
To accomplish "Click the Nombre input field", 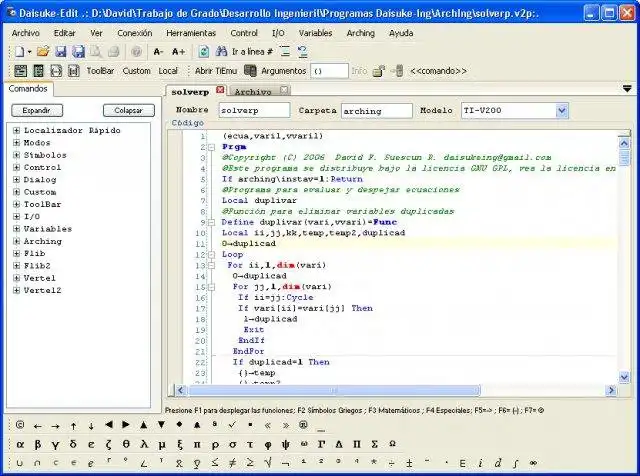I will tap(254, 110).
